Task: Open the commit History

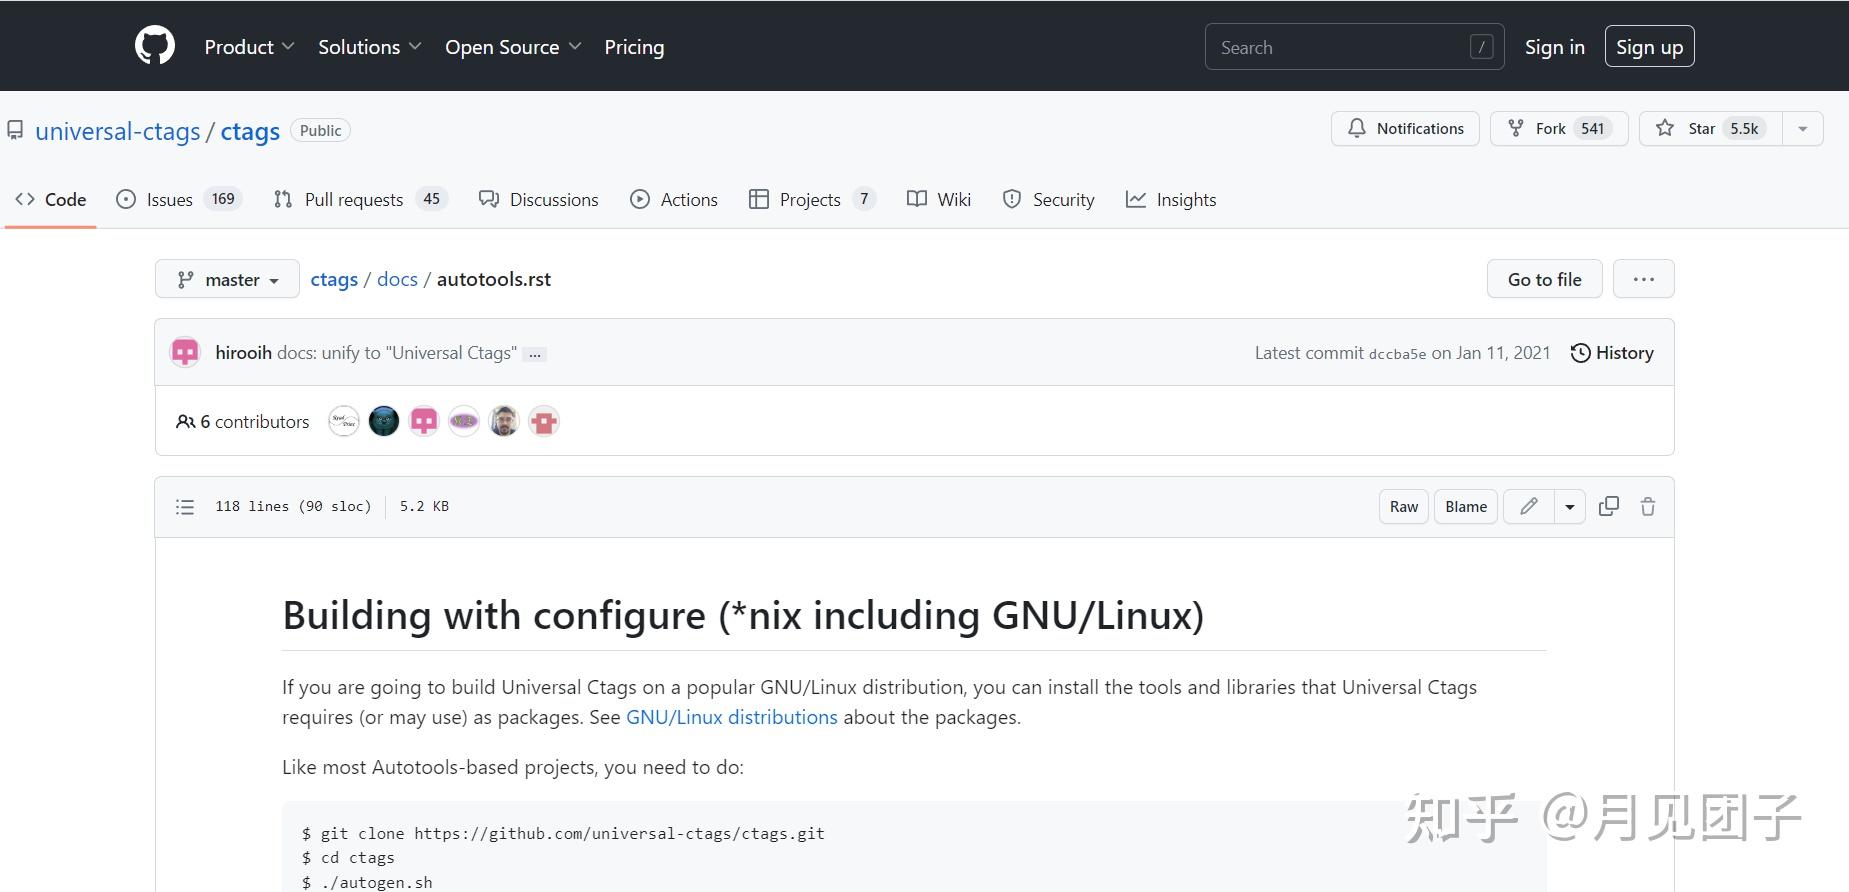Action: pos(1611,353)
